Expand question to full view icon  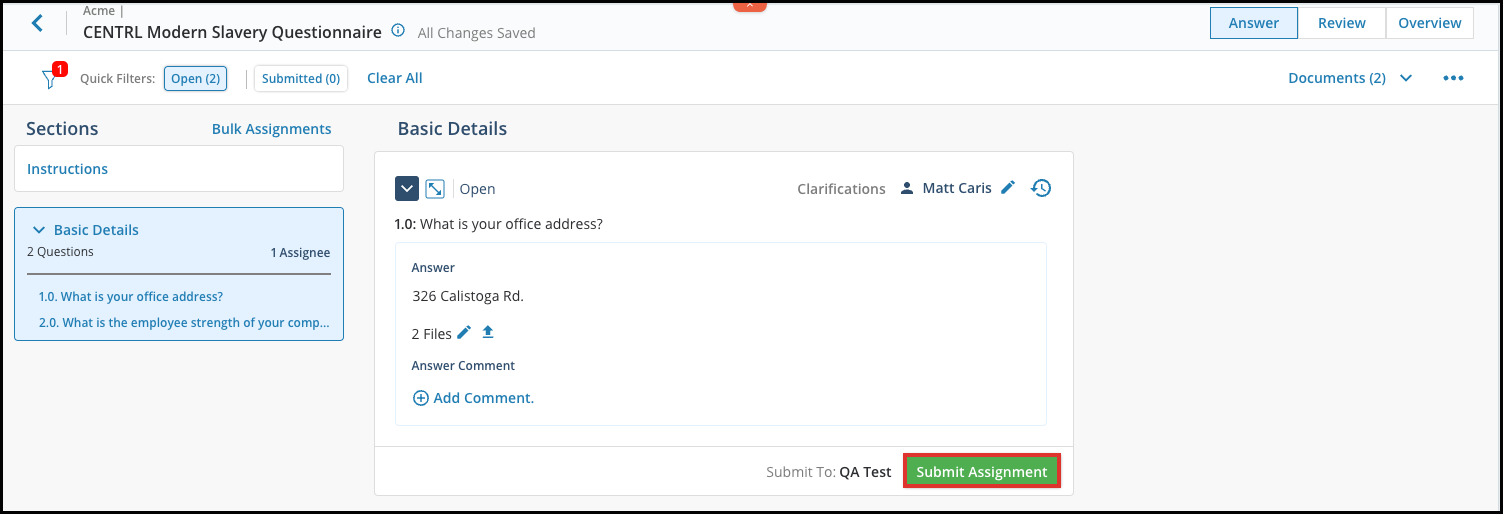pyautogui.click(x=435, y=188)
